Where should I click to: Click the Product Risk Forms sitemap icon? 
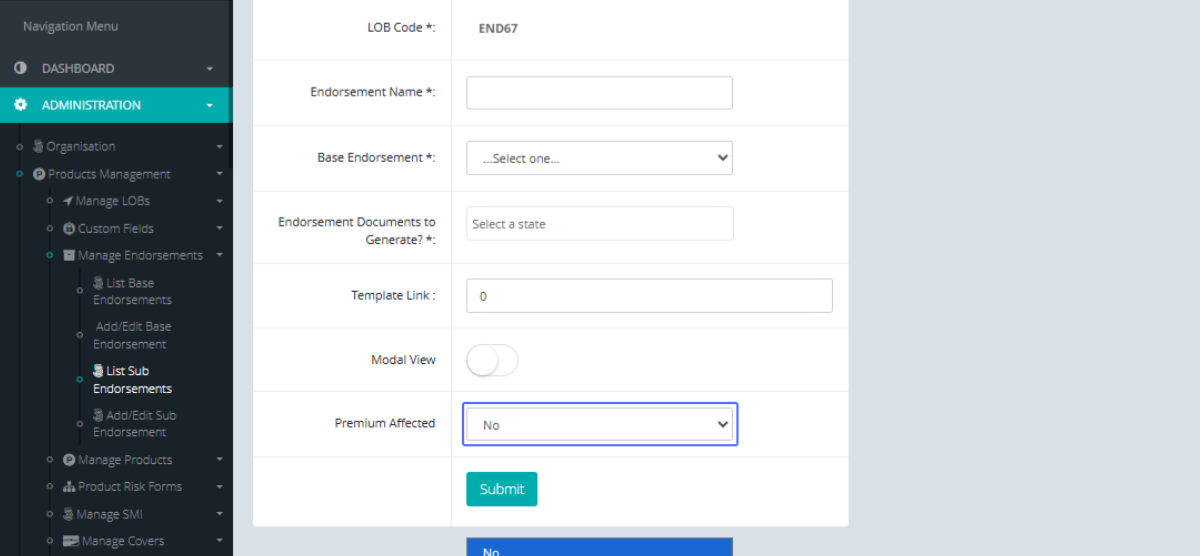pyautogui.click(x=69, y=487)
